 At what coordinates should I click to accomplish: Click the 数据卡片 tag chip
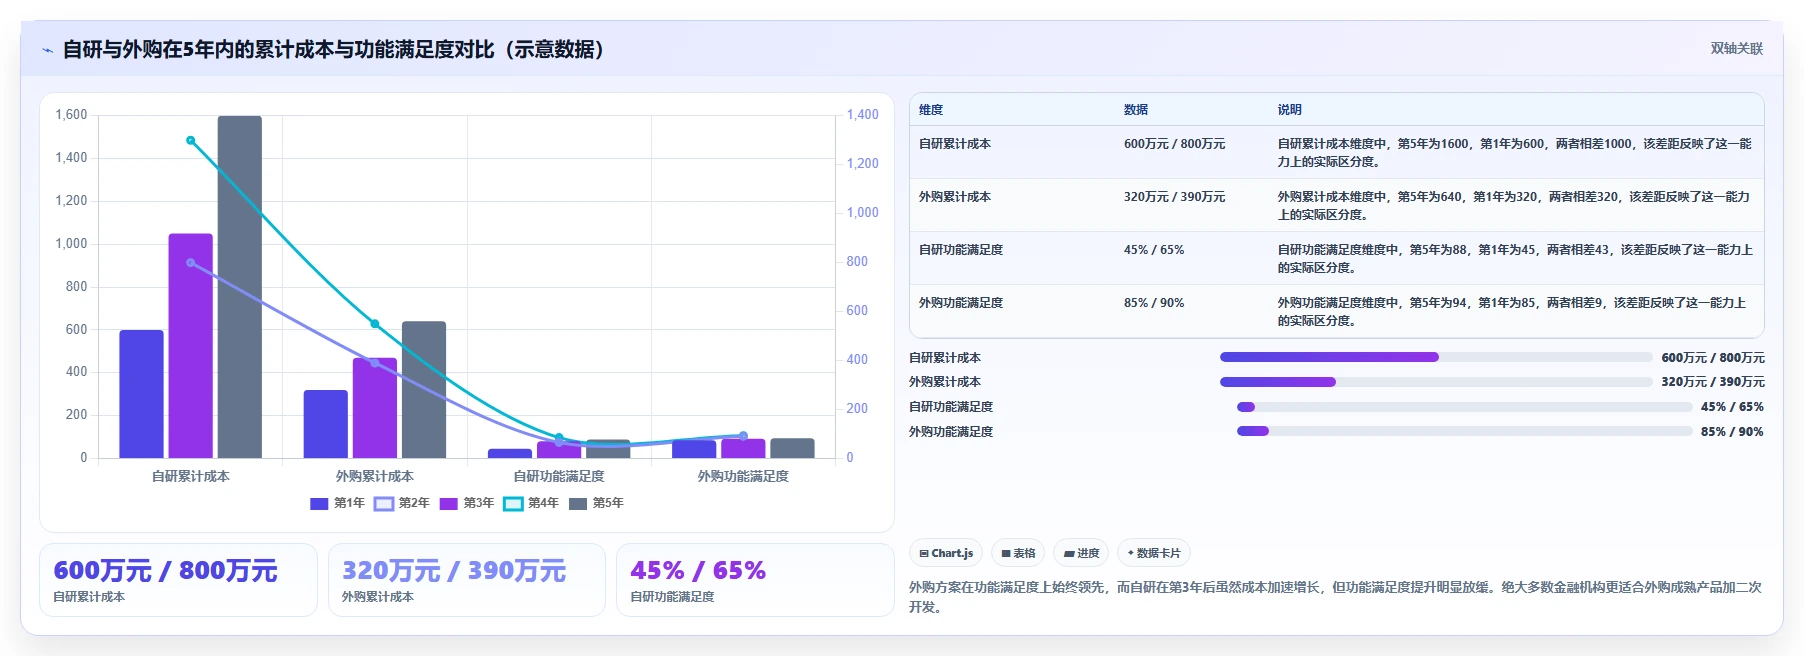pyautogui.click(x=1154, y=553)
